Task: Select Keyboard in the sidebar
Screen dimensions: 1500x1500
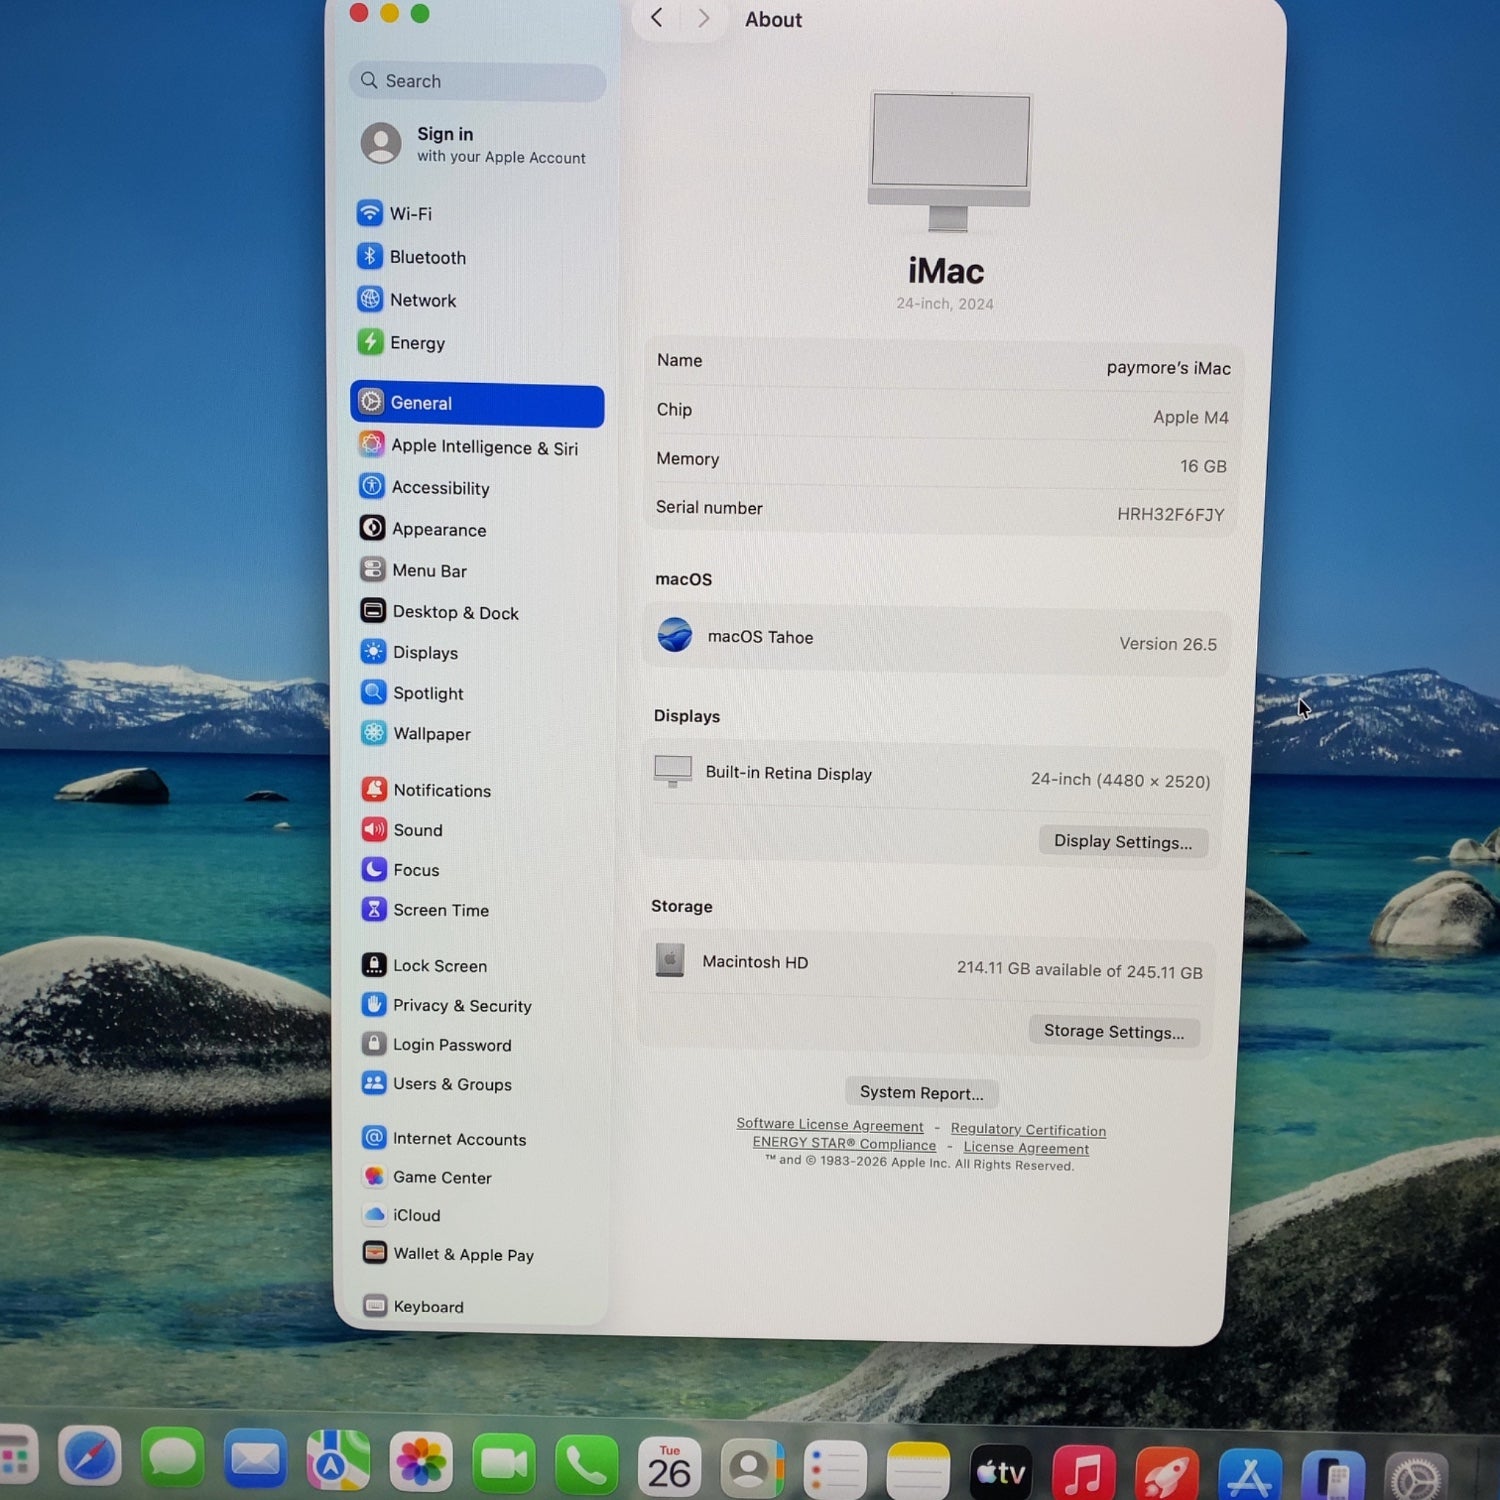Action: (x=414, y=1306)
